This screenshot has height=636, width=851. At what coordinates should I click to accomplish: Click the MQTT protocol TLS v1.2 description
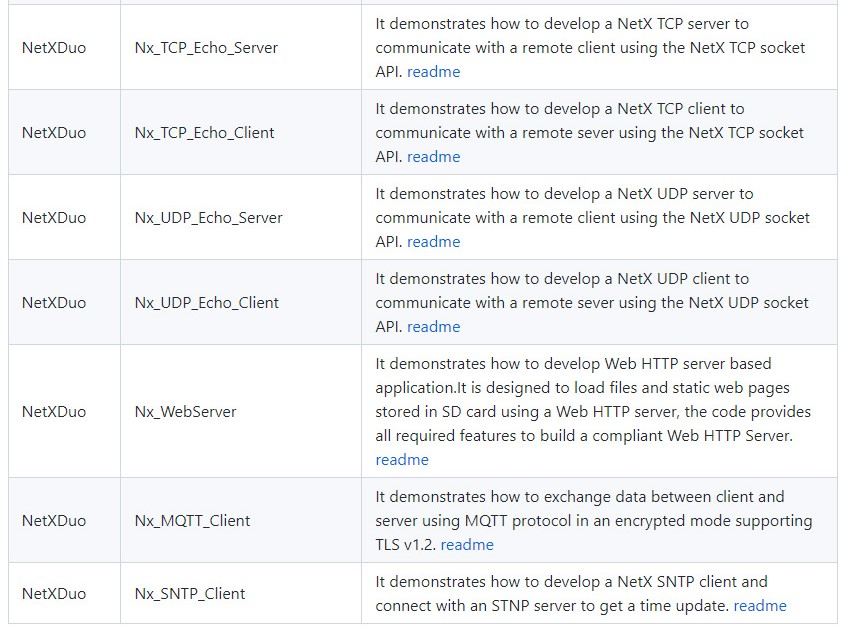(x=594, y=520)
